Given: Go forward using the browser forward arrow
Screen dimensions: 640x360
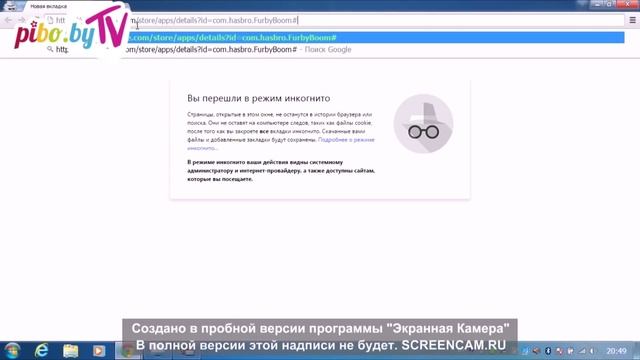Looking at the screenshot, I should point(22,20).
